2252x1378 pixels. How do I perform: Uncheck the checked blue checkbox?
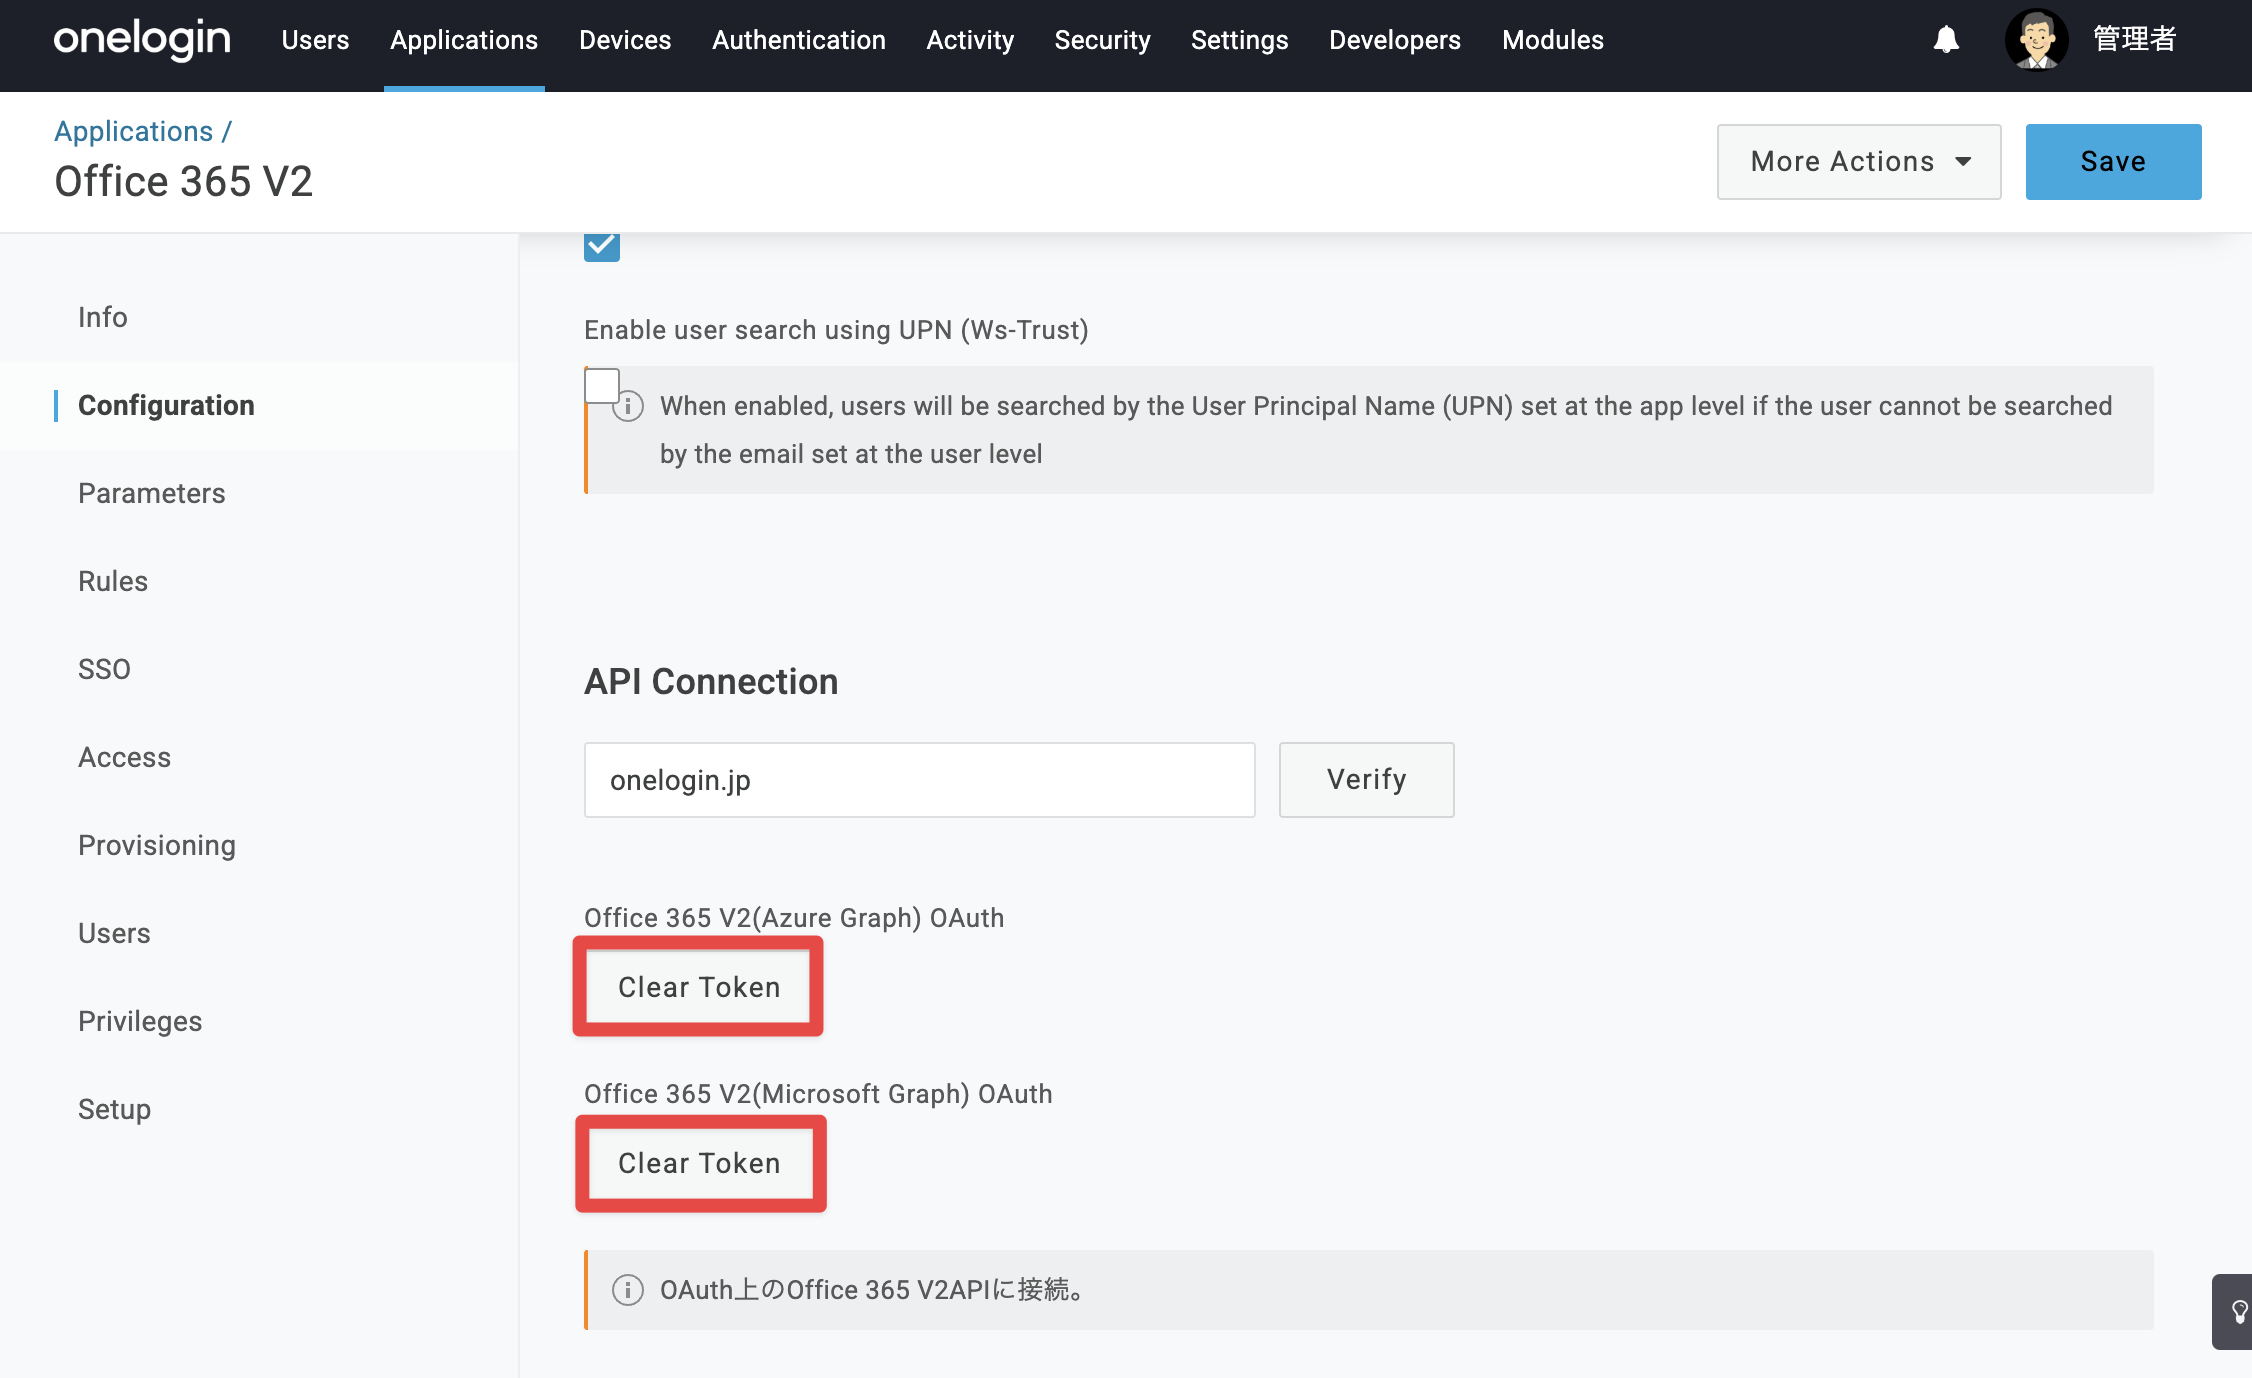602,246
